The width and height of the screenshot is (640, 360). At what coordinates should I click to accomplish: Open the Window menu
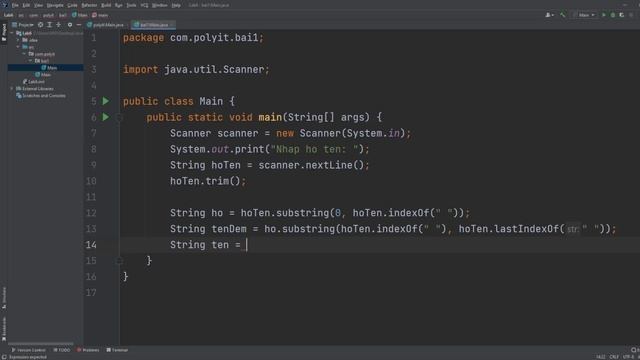coord(160,5)
